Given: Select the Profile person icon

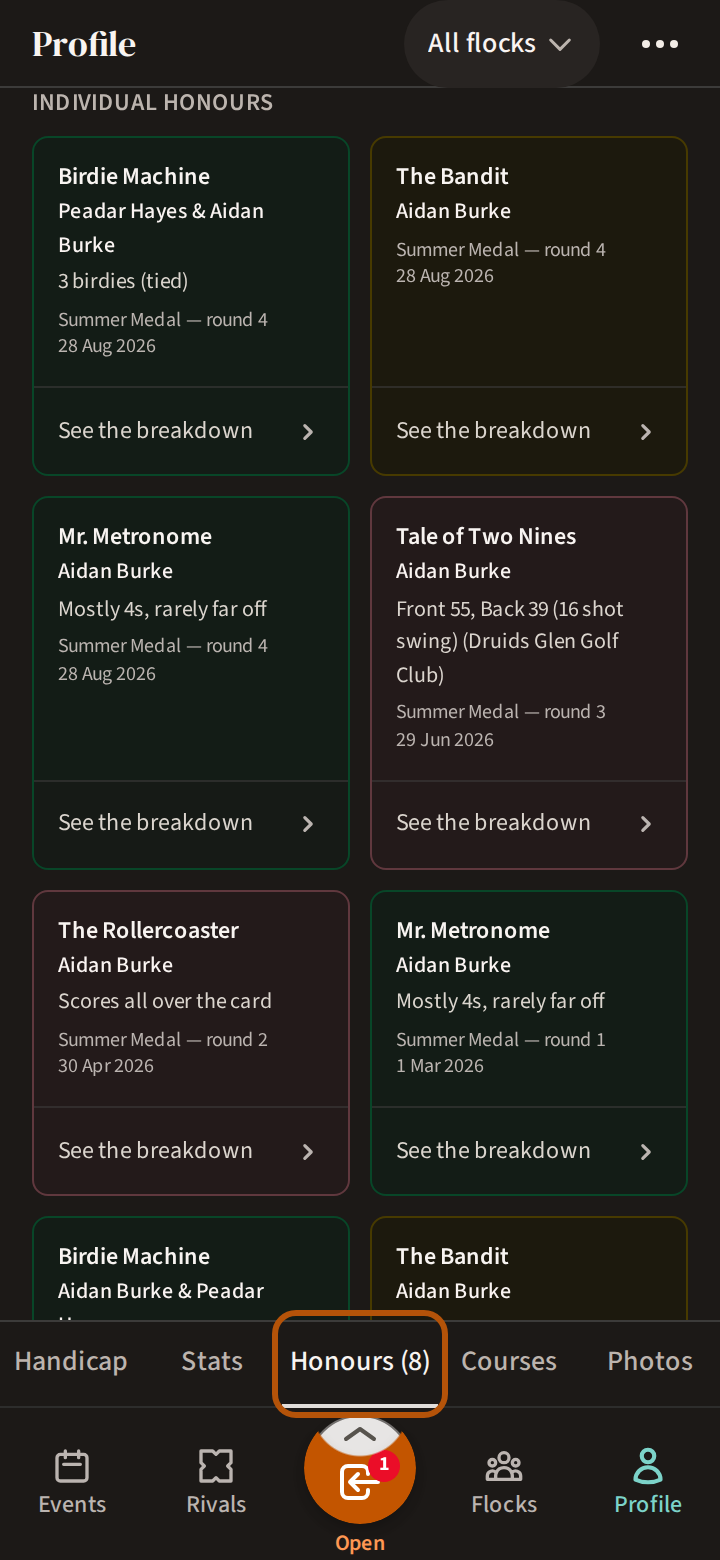Looking at the screenshot, I should (648, 1466).
